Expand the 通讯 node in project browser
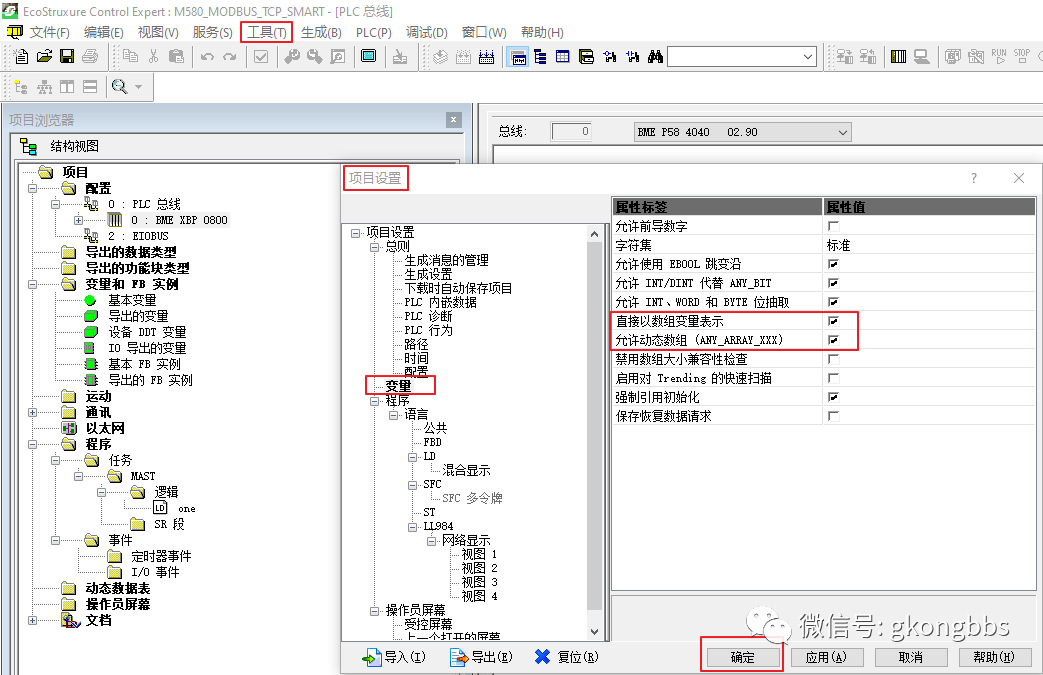This screenshot has height=675, width=1043. [x=32, y=412]
